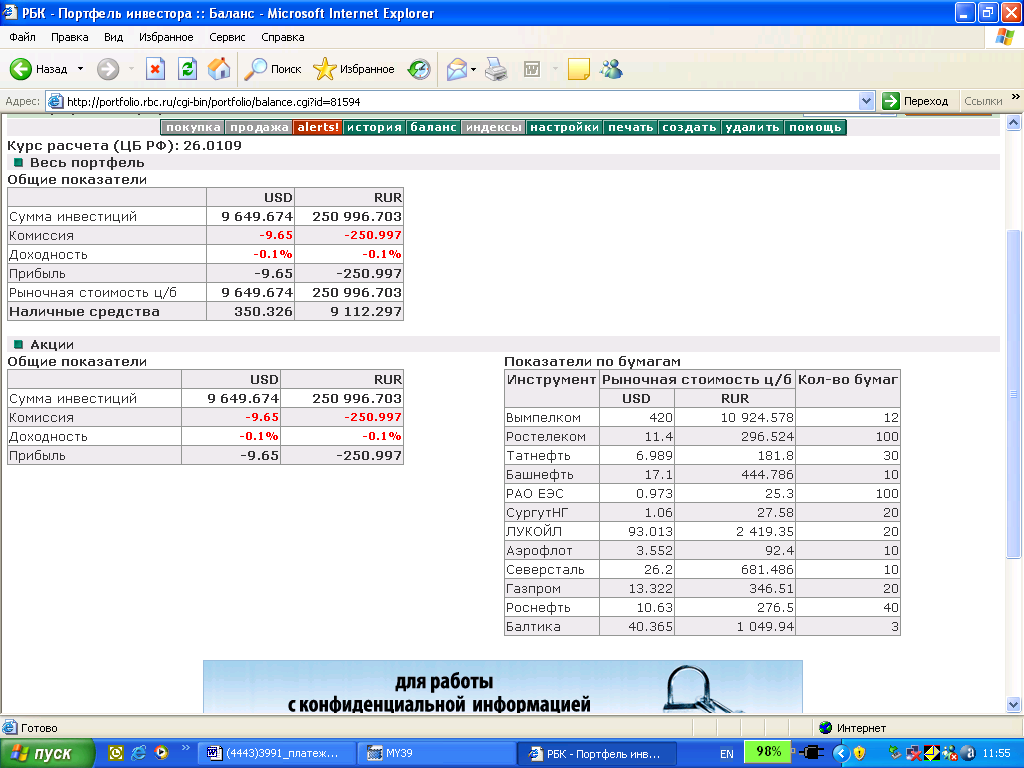The width and height of the screenshot is (1024, 768).
Task: Click EN language indicator in taskbar
Action: [726, 754]
